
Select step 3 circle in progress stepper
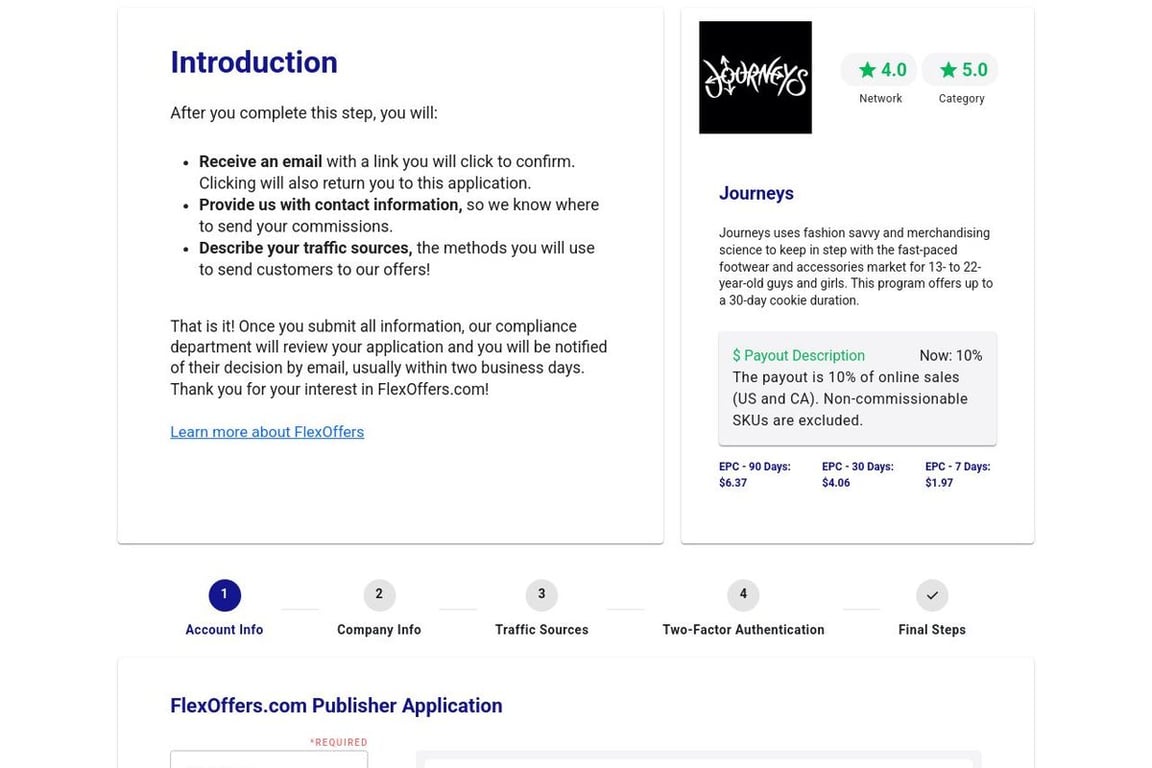(541, 595)
